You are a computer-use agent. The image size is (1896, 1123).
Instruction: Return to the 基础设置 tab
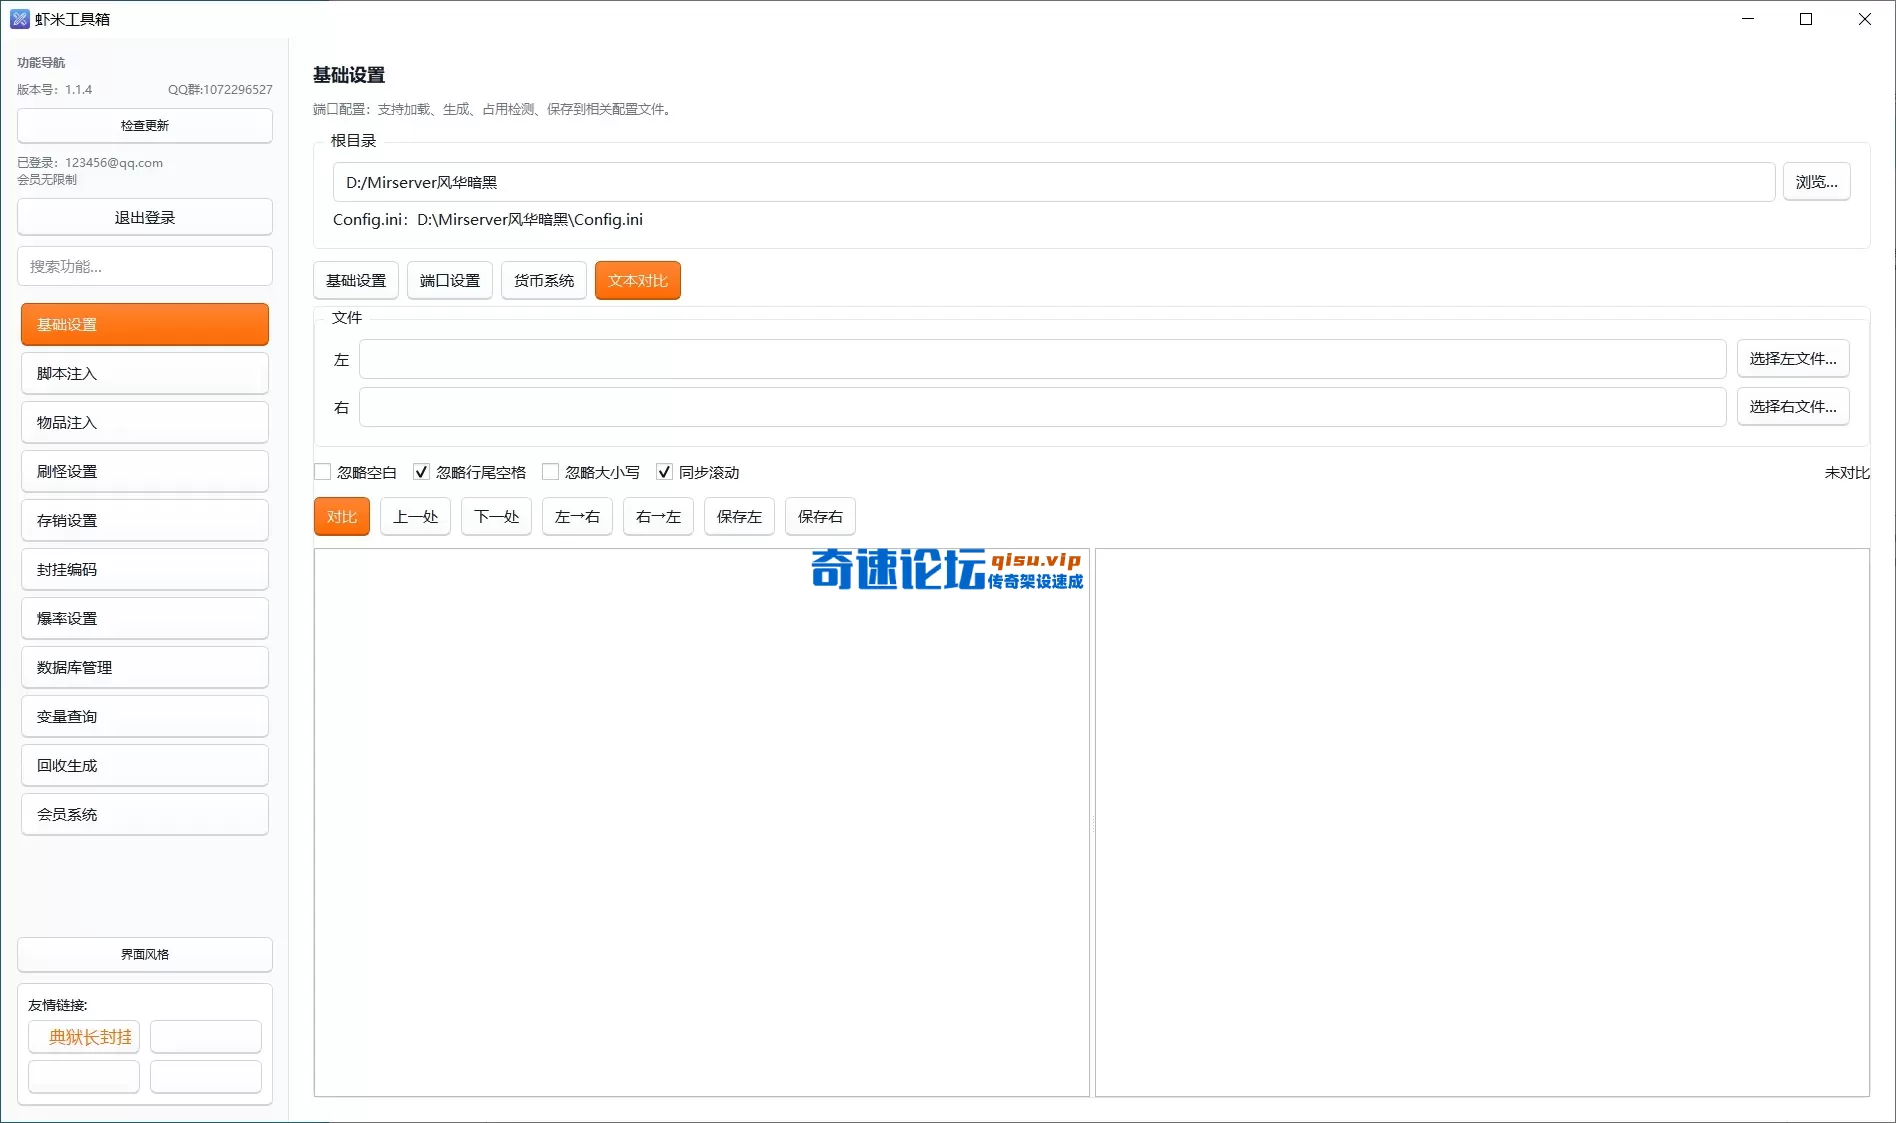[x=356, y=280]
